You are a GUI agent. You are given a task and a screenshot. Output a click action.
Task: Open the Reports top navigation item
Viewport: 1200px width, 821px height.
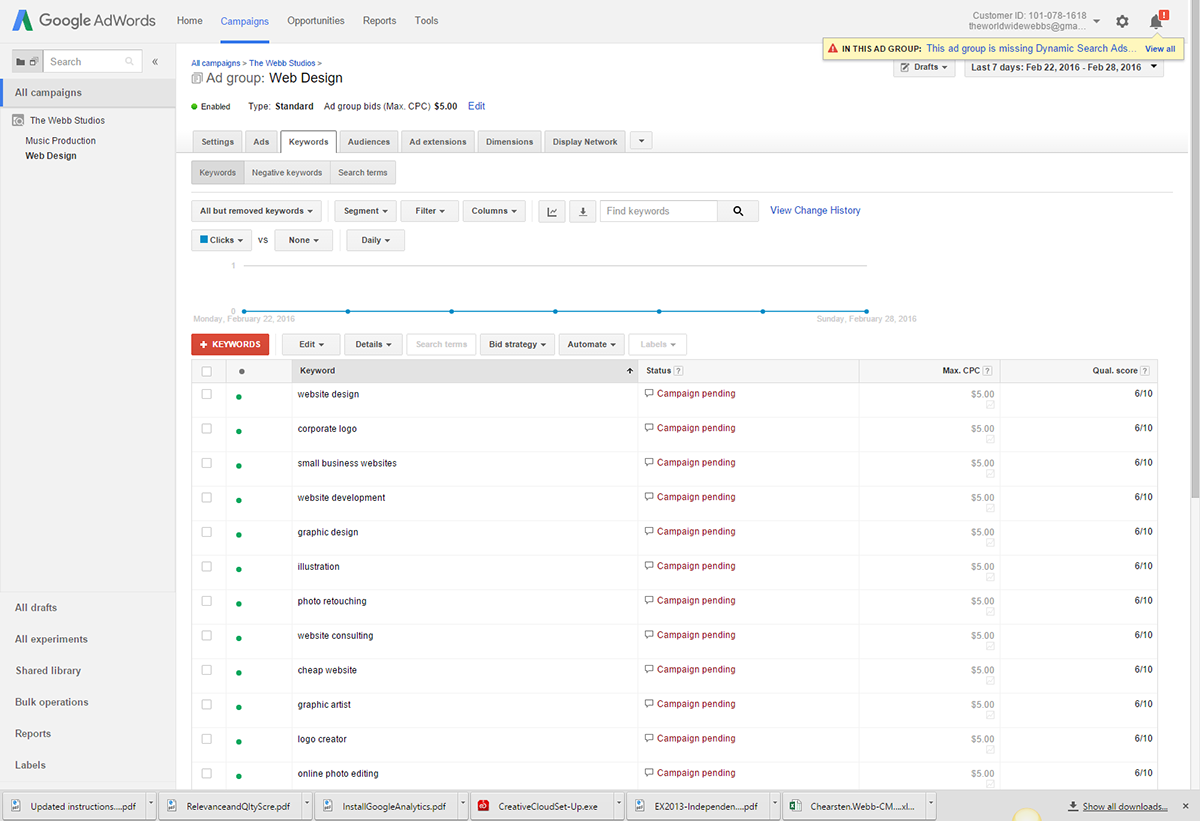click(380, 21)
